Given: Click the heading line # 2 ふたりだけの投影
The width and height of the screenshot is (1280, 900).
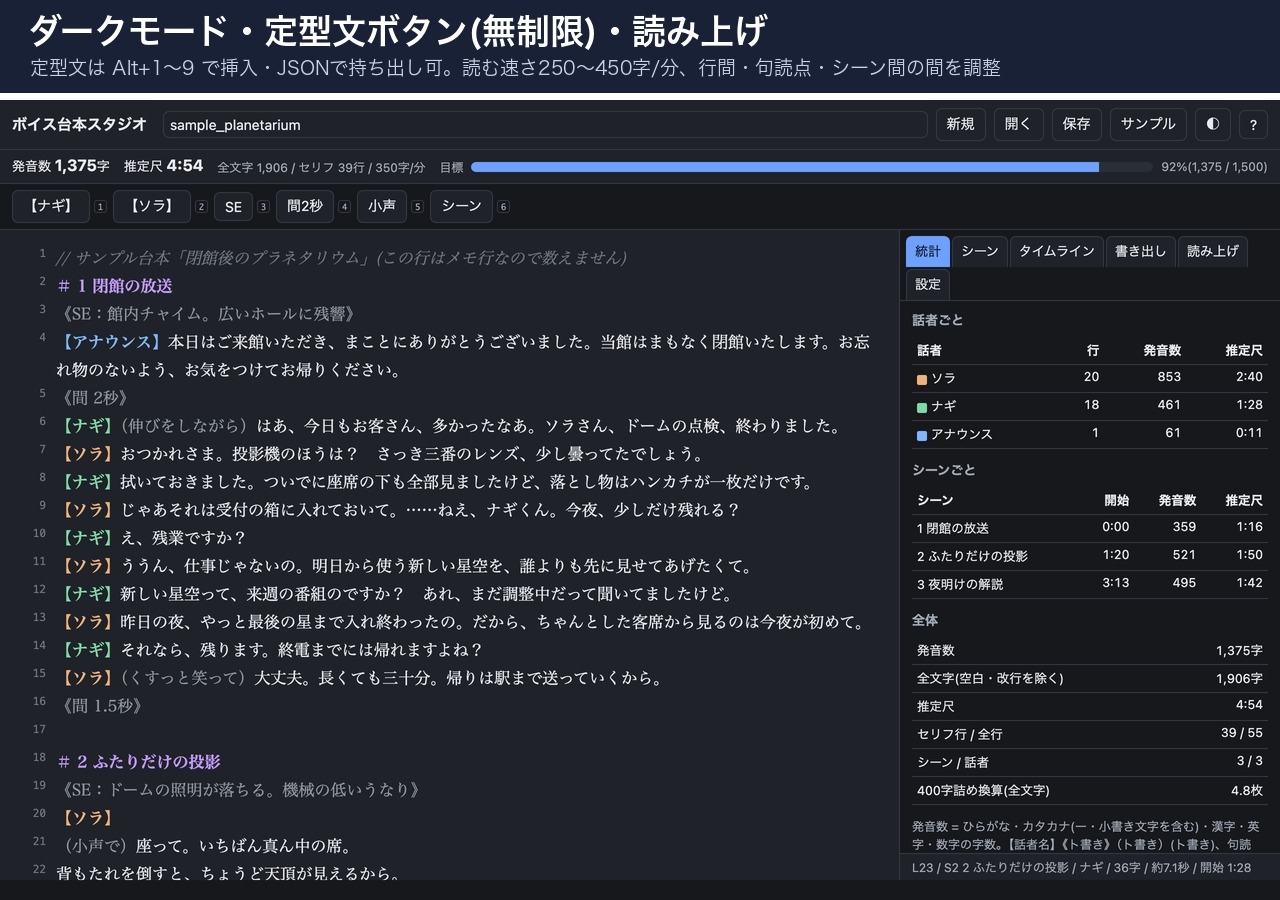Looking at the screenshot, I should [x=139, y=762].
